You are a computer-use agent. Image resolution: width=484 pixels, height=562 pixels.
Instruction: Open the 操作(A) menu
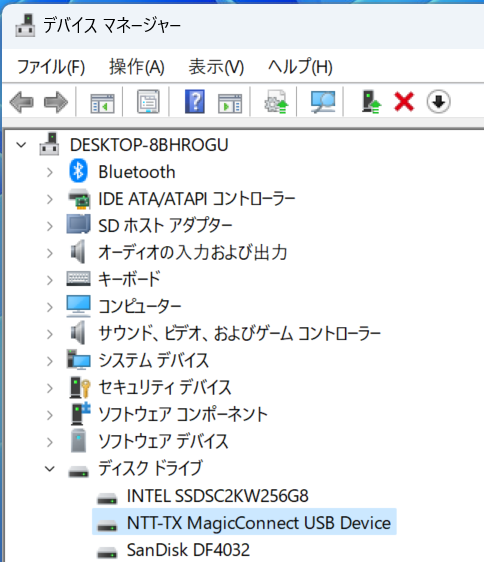pos(137,67)
